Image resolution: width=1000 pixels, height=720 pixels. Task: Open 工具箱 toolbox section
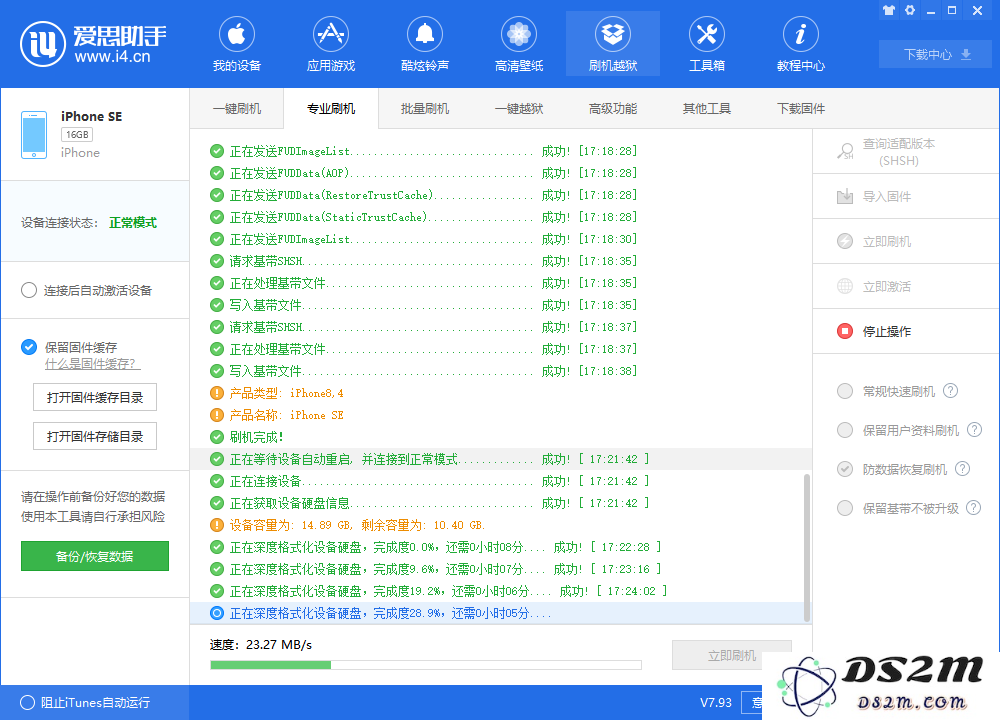click(x=707, y=44)
